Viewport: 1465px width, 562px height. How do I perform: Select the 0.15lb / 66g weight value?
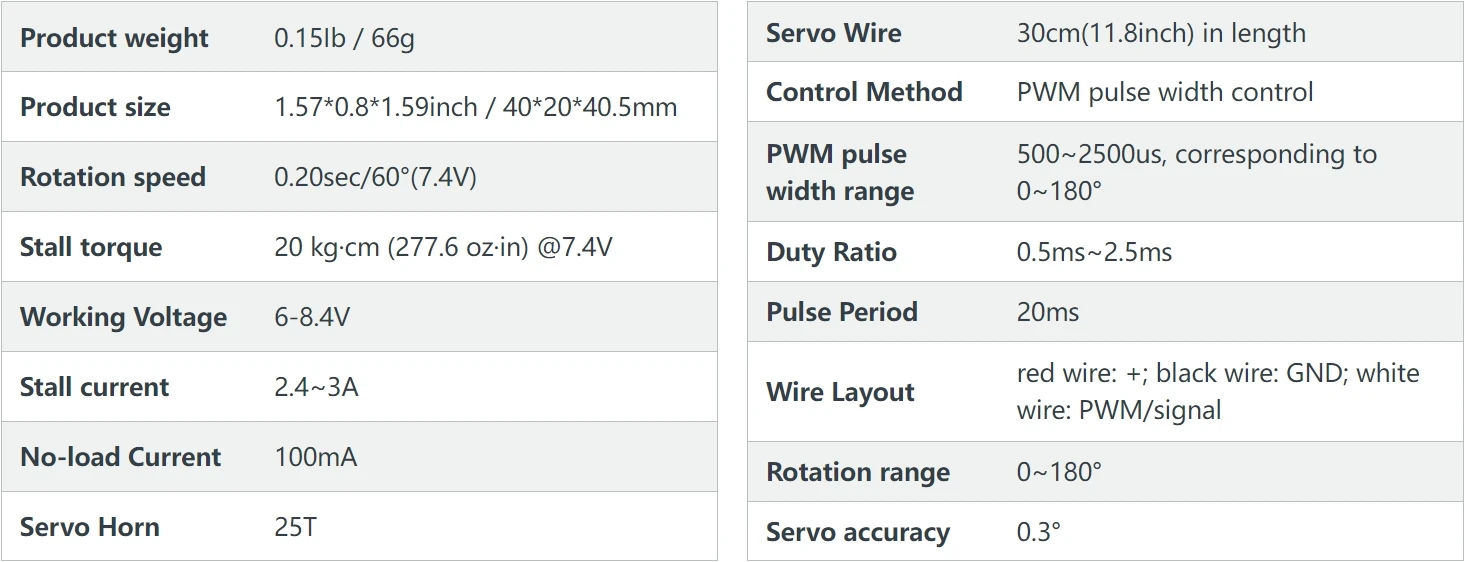click(x=344, y=38)
